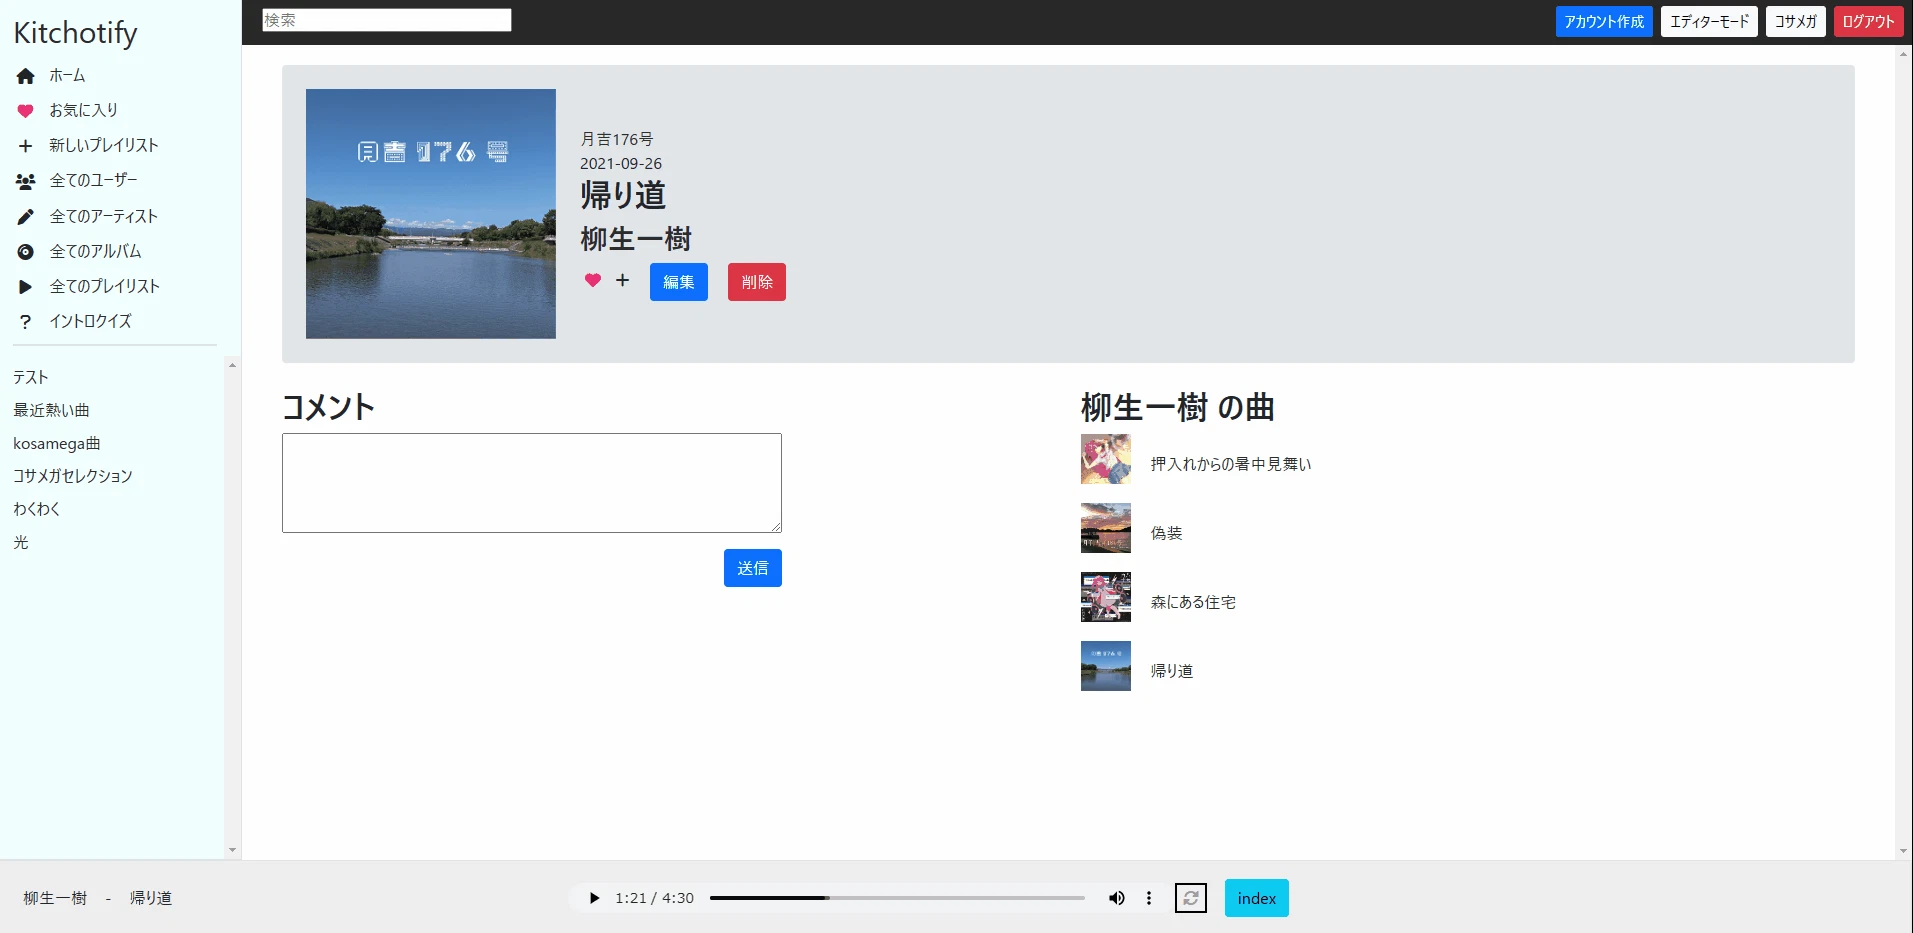
Task: Open thumbnail of 帰り道 in song list
Action: pyautogui.click(x=1106, y=666)
